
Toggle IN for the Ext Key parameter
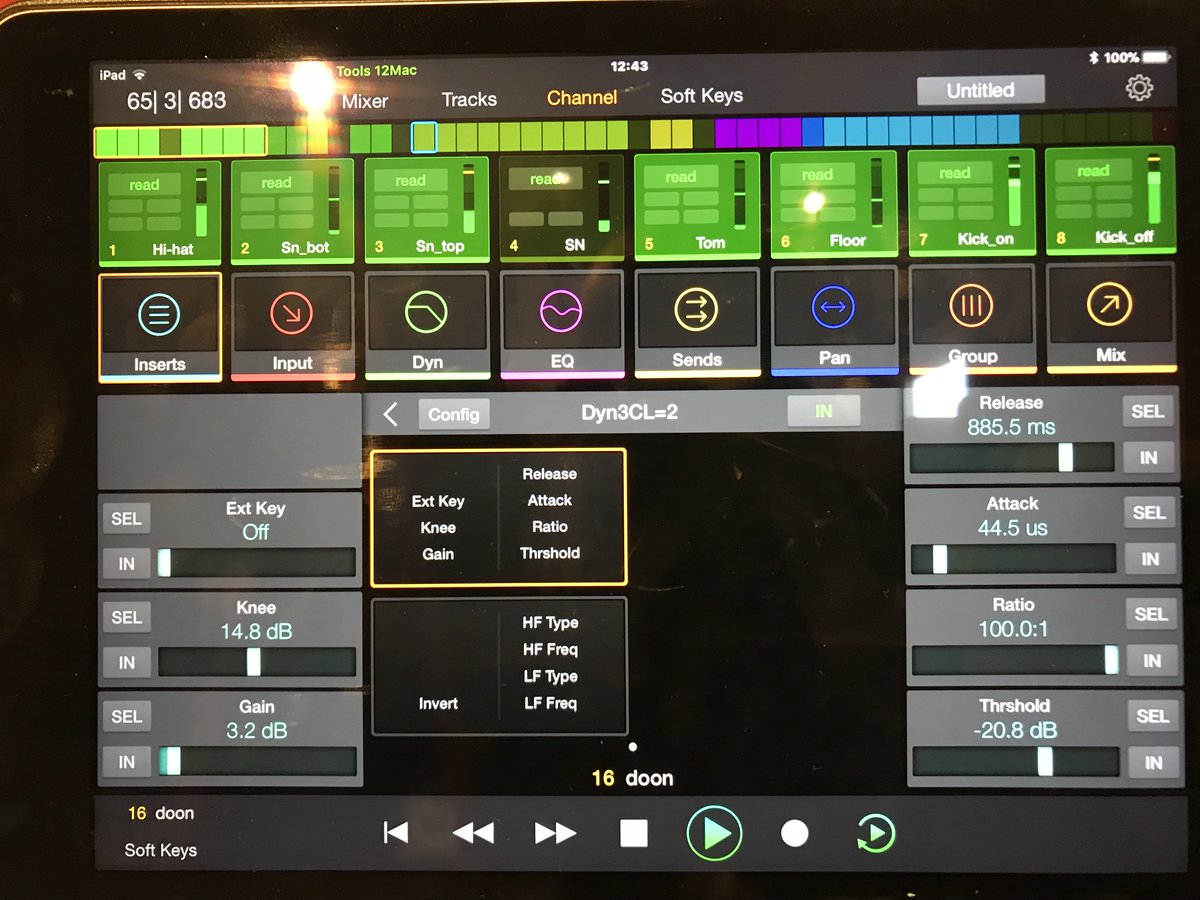tap(126, 563)
